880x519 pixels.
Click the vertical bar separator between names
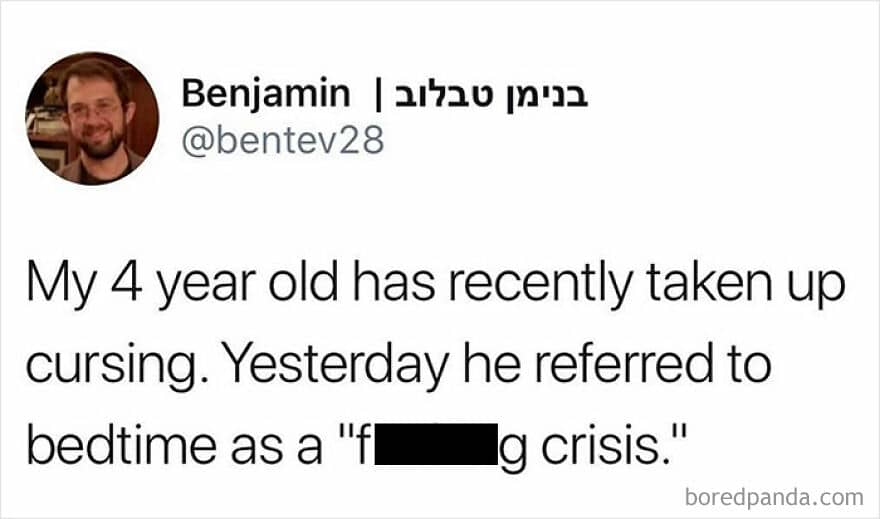[378, 96]
